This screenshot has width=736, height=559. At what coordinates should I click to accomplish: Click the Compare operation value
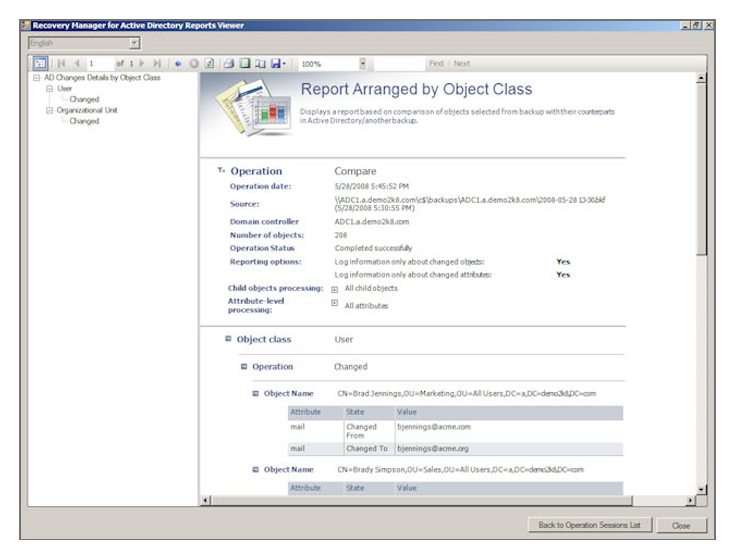355,171
